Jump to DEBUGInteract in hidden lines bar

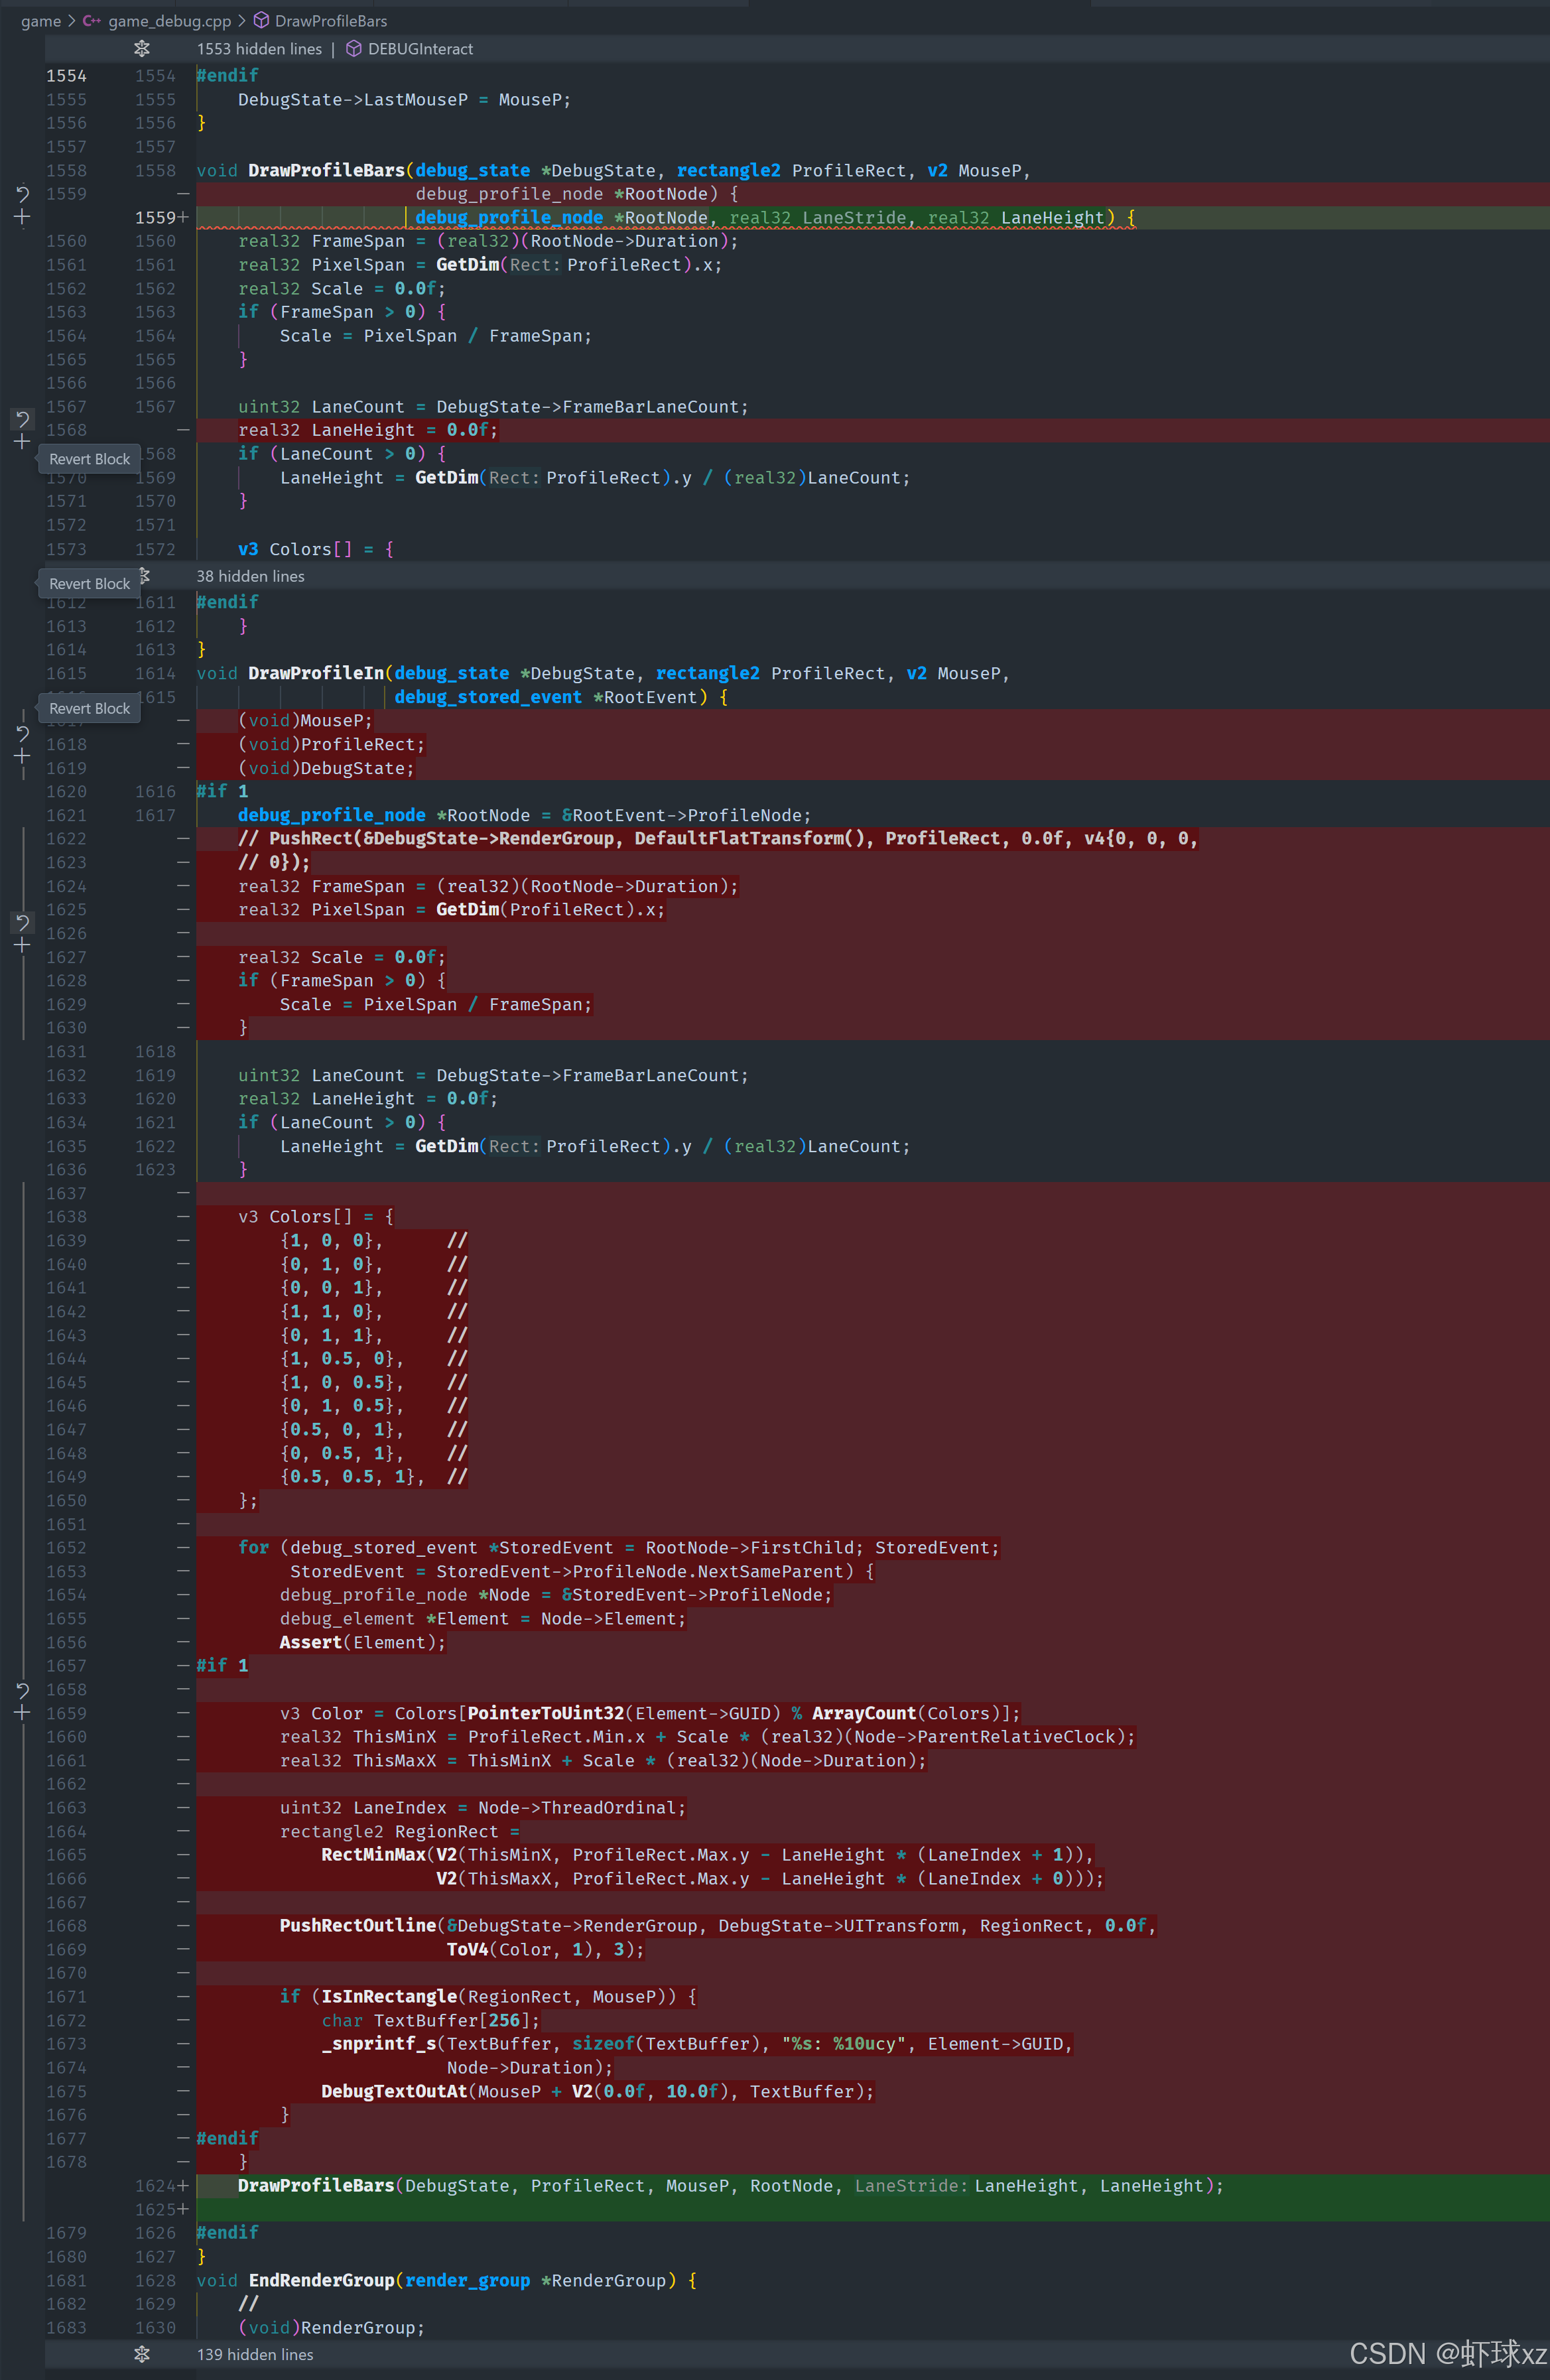pos(419,49)
